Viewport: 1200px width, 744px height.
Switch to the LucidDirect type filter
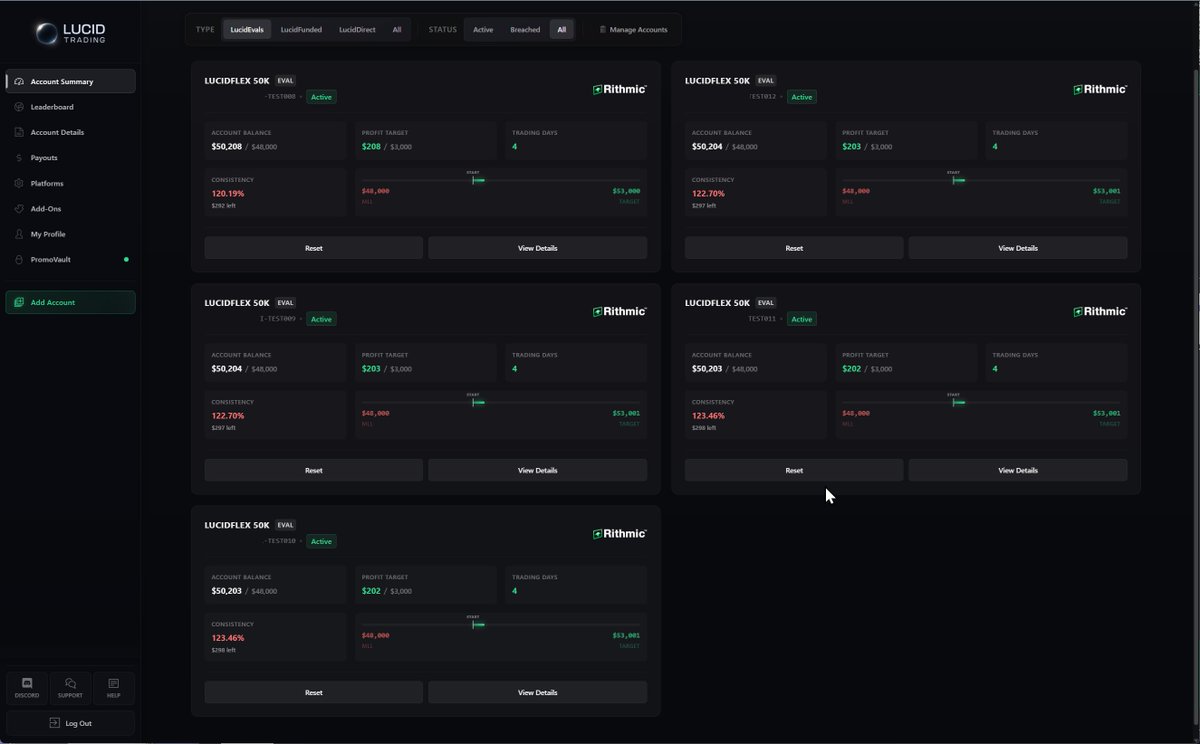pyautogui.click(x=357, y=30)
